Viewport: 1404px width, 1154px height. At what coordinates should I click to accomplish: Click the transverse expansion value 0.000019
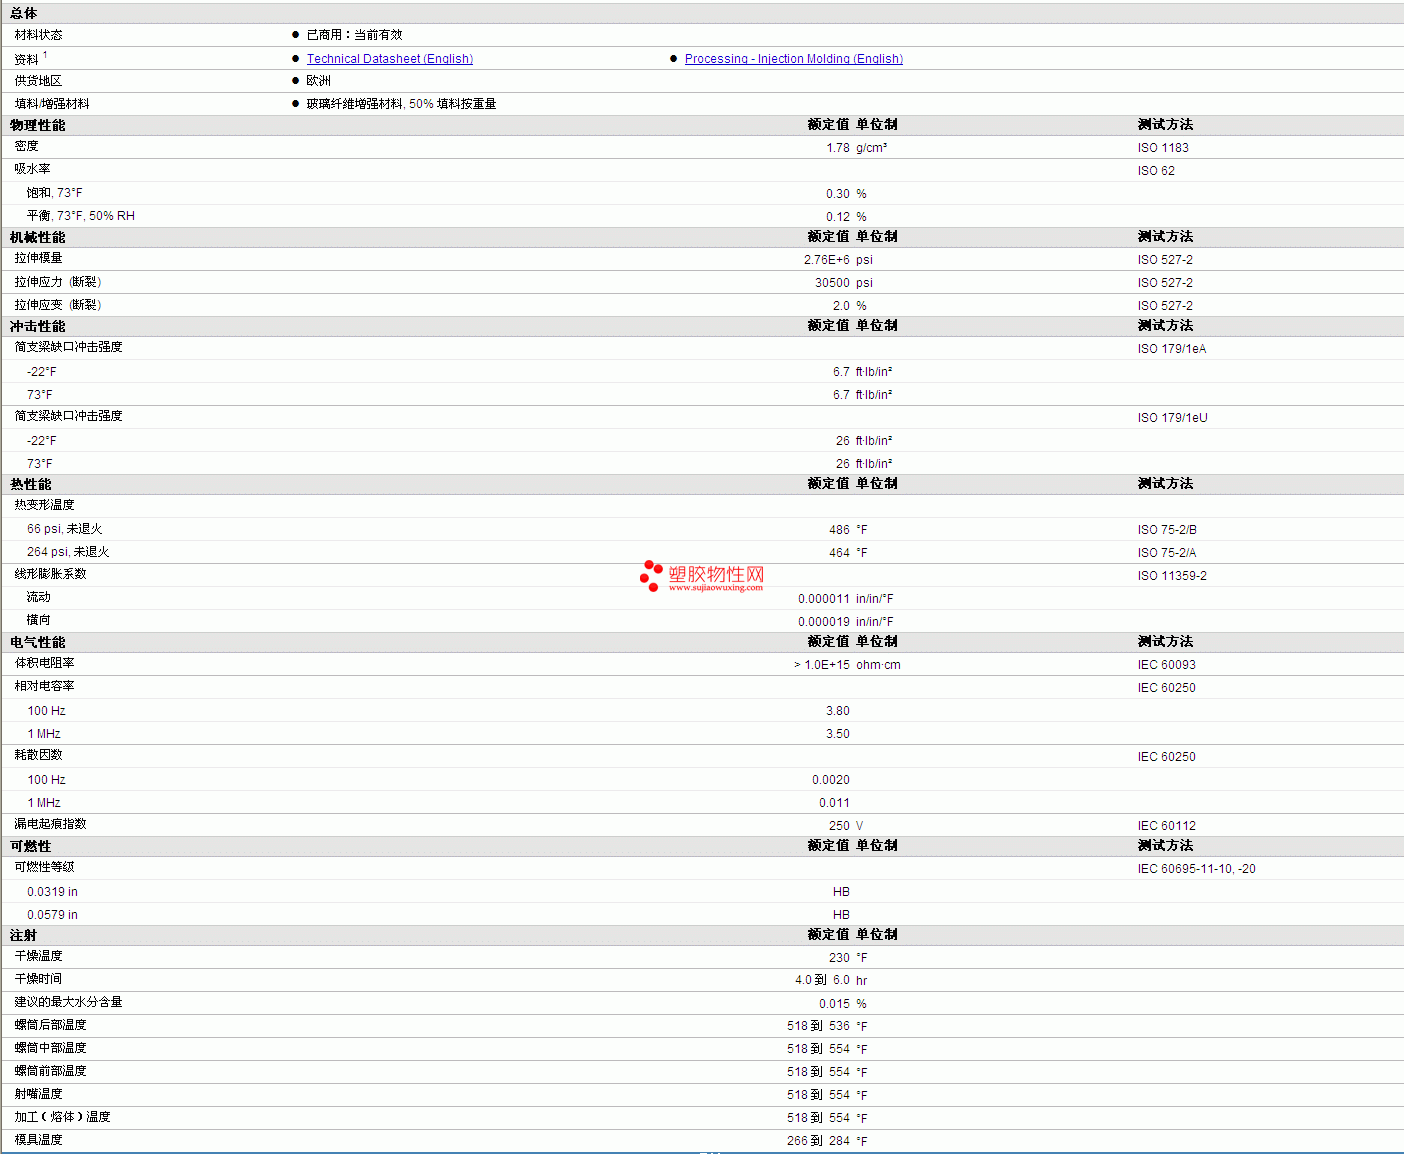tap(824, 622)
